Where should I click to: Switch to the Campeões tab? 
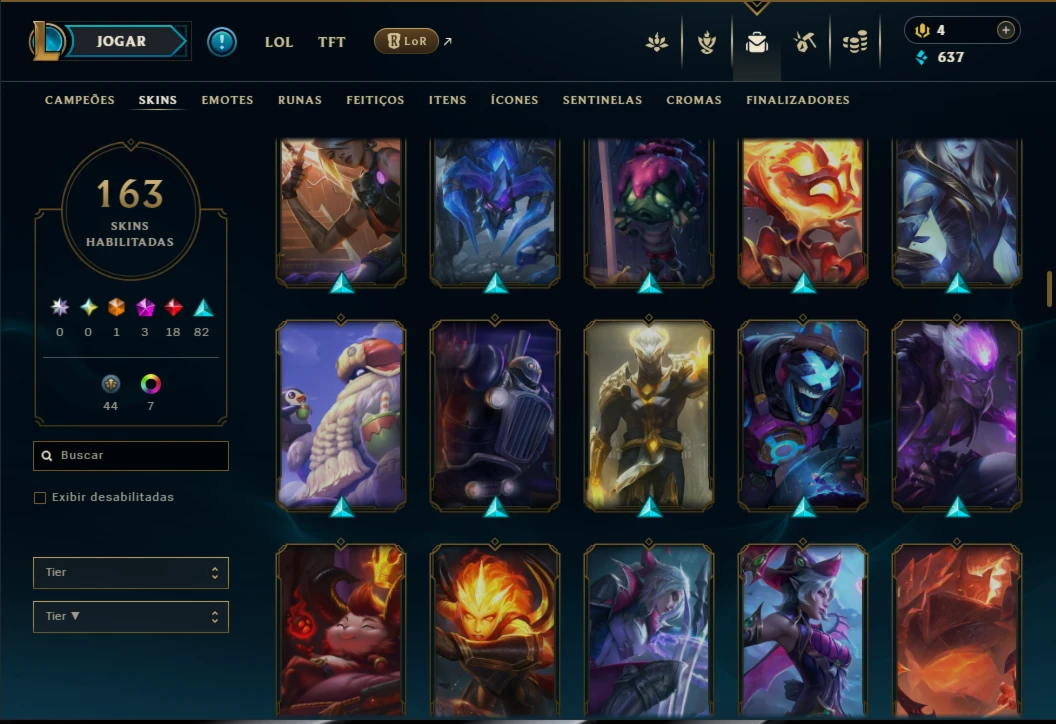[79, 100]
